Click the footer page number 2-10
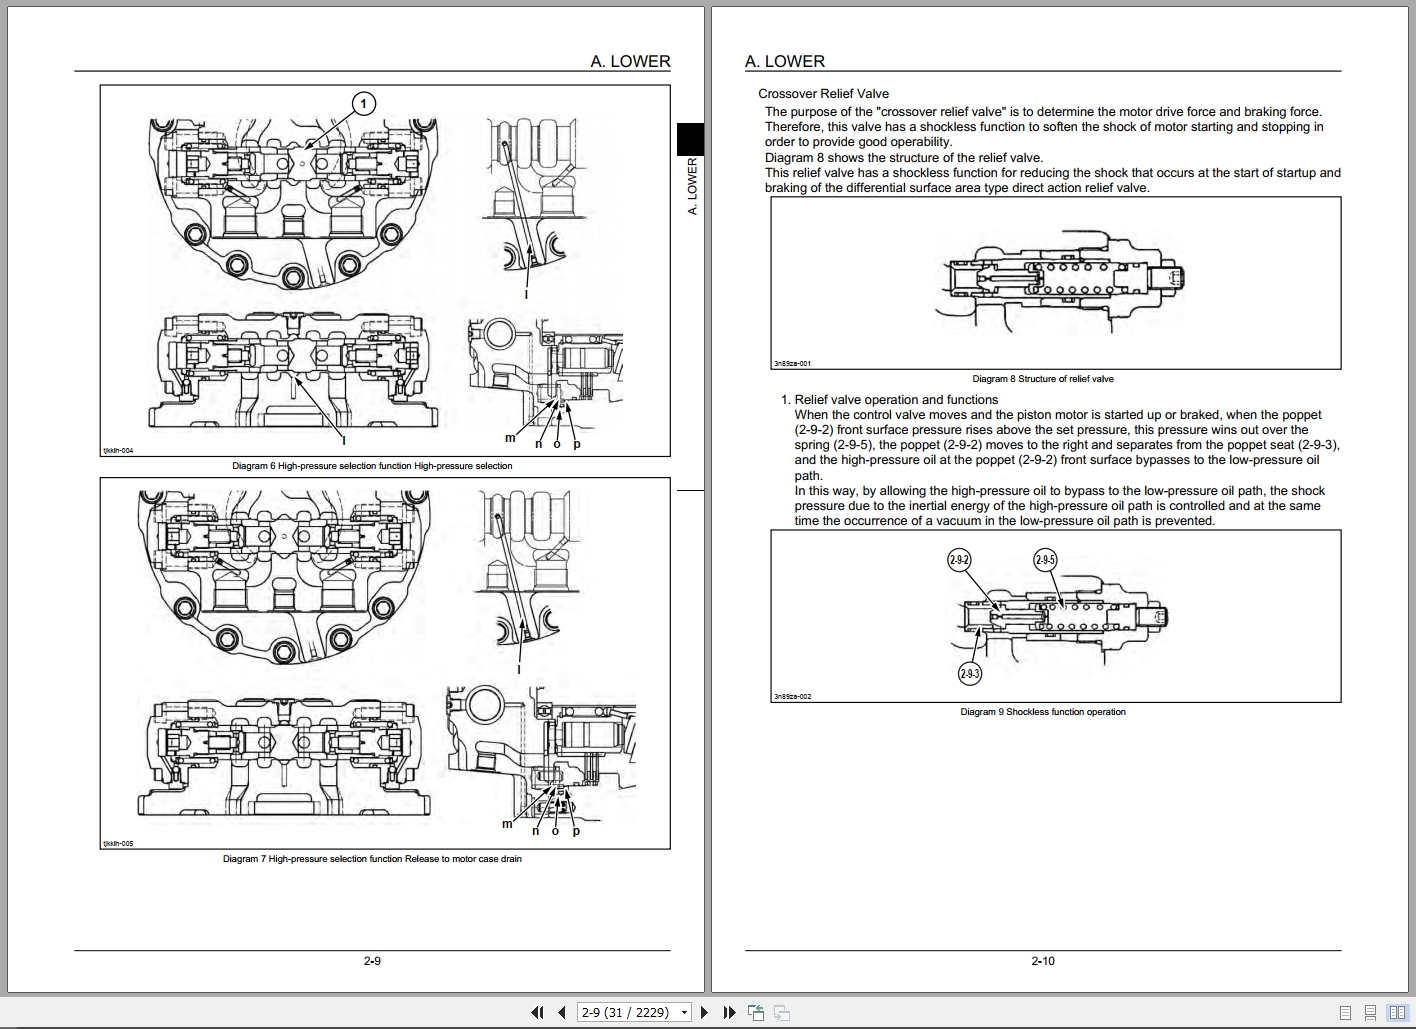 [1043, 960]
